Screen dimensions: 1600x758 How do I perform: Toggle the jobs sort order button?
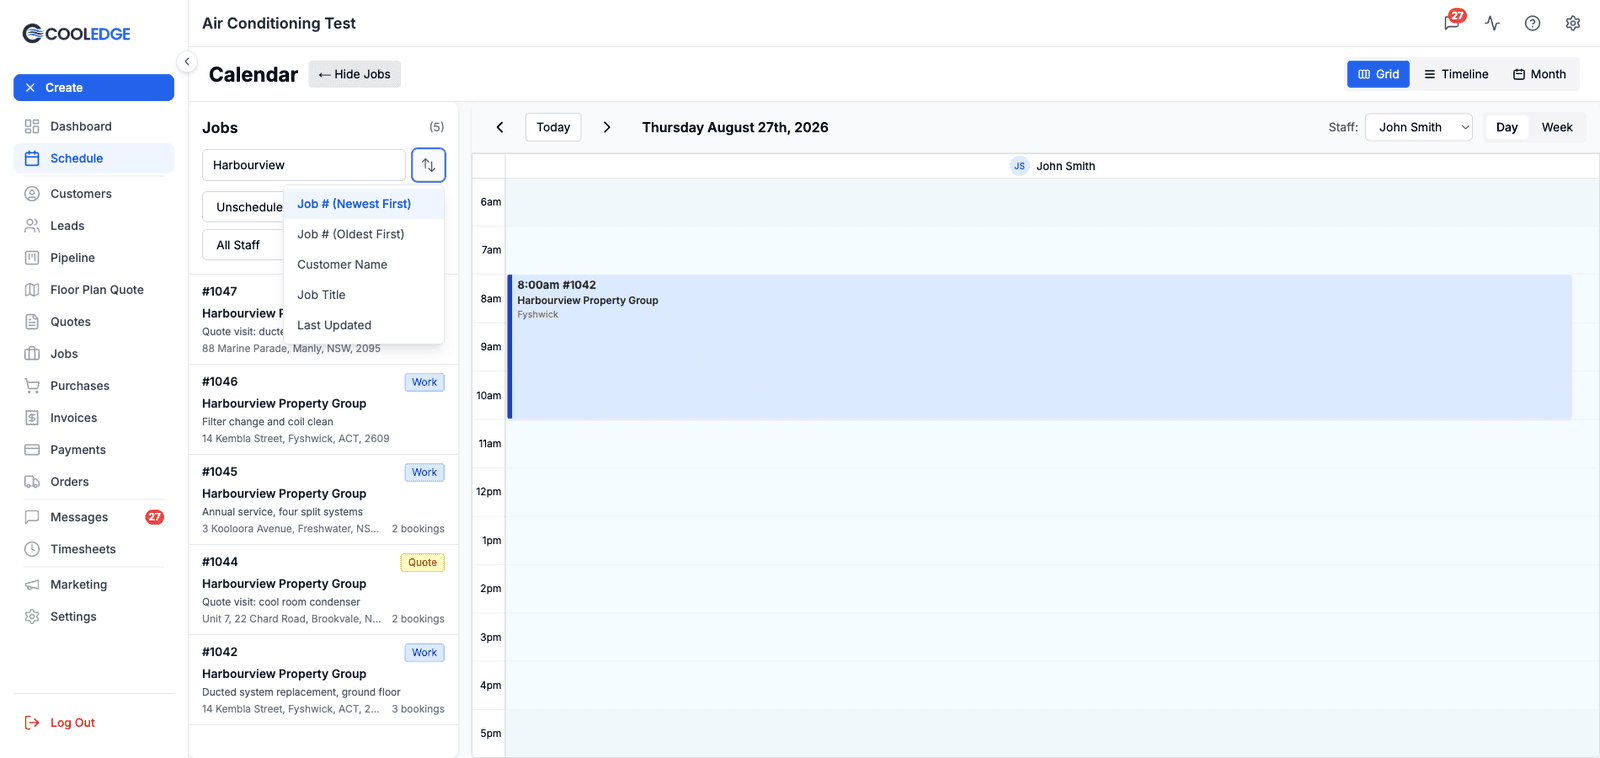click(x=428, y=165)
